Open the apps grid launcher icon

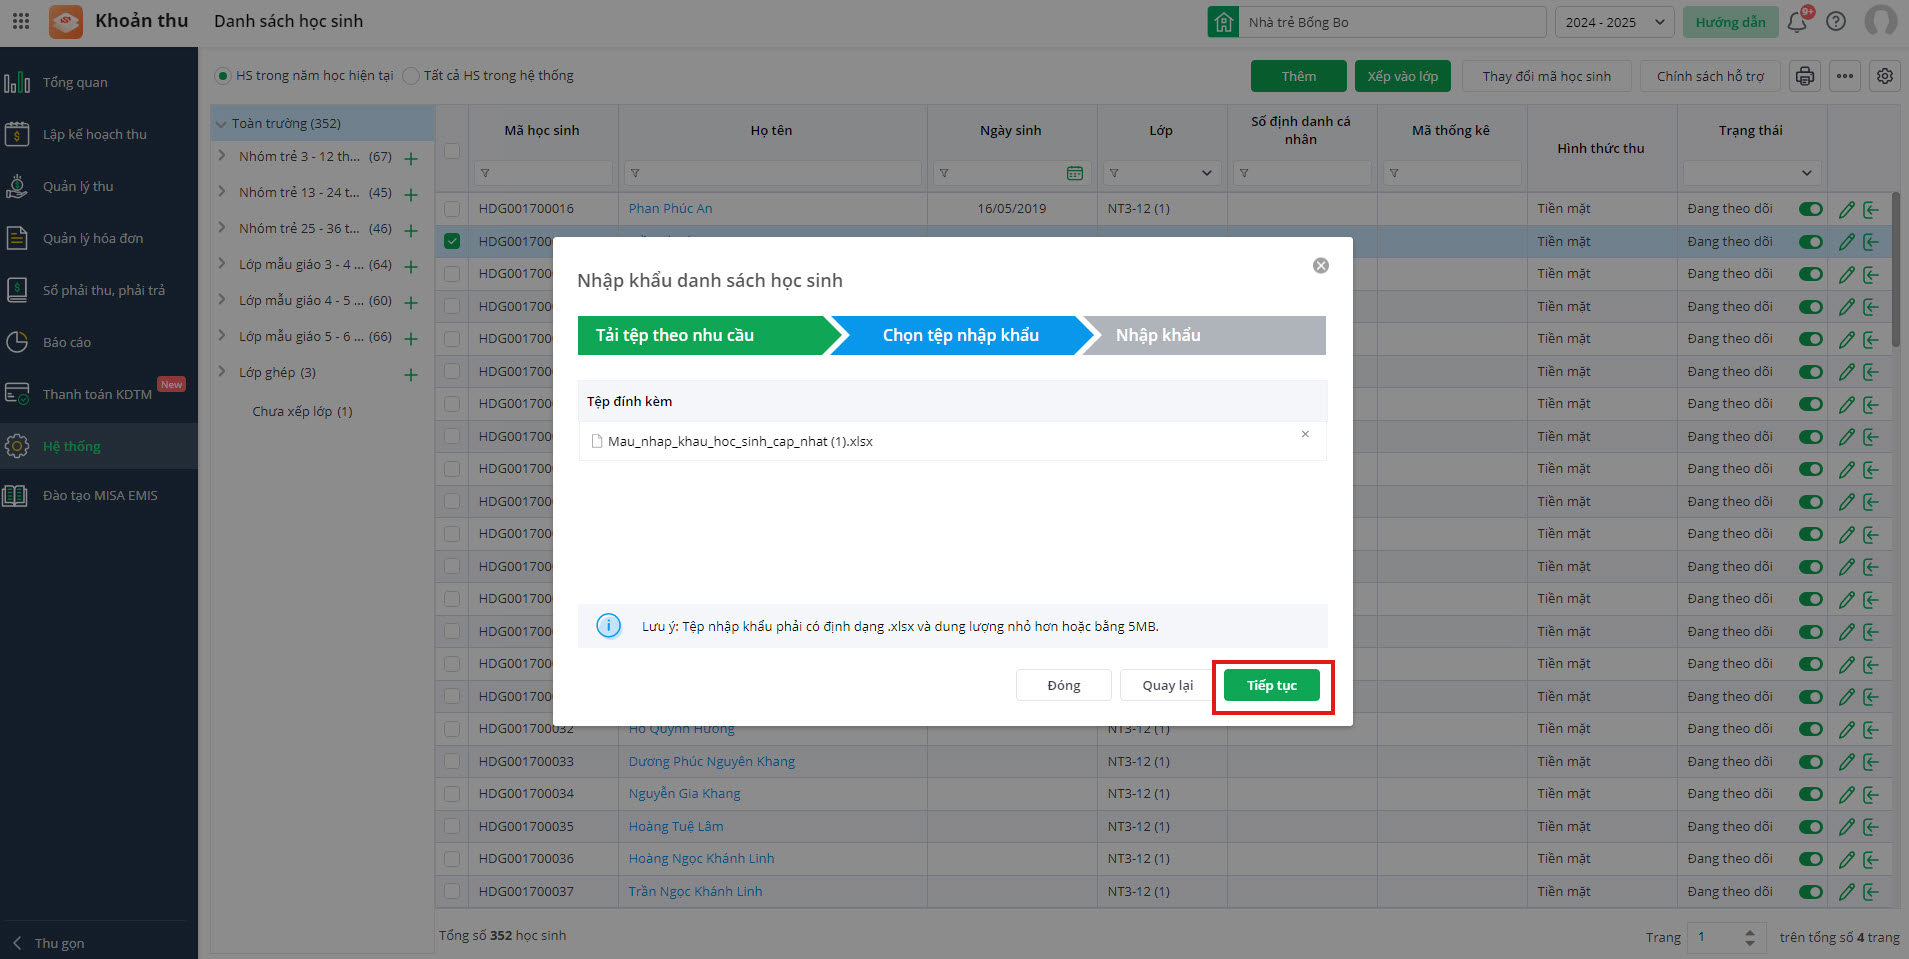21,21
